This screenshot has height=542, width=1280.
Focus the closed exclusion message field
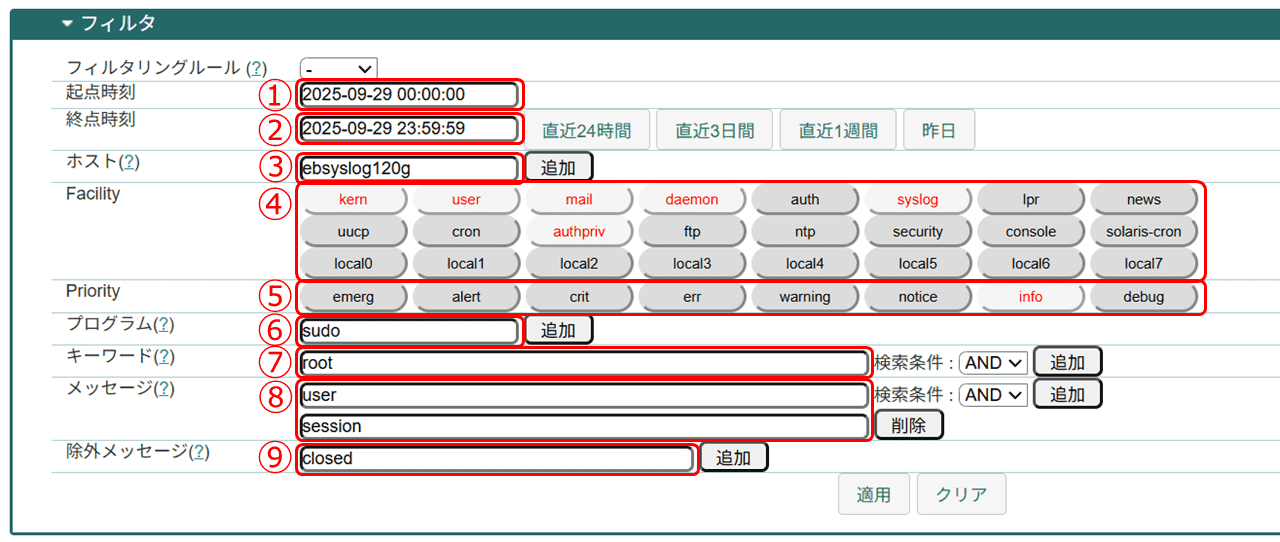pos(495,459)
